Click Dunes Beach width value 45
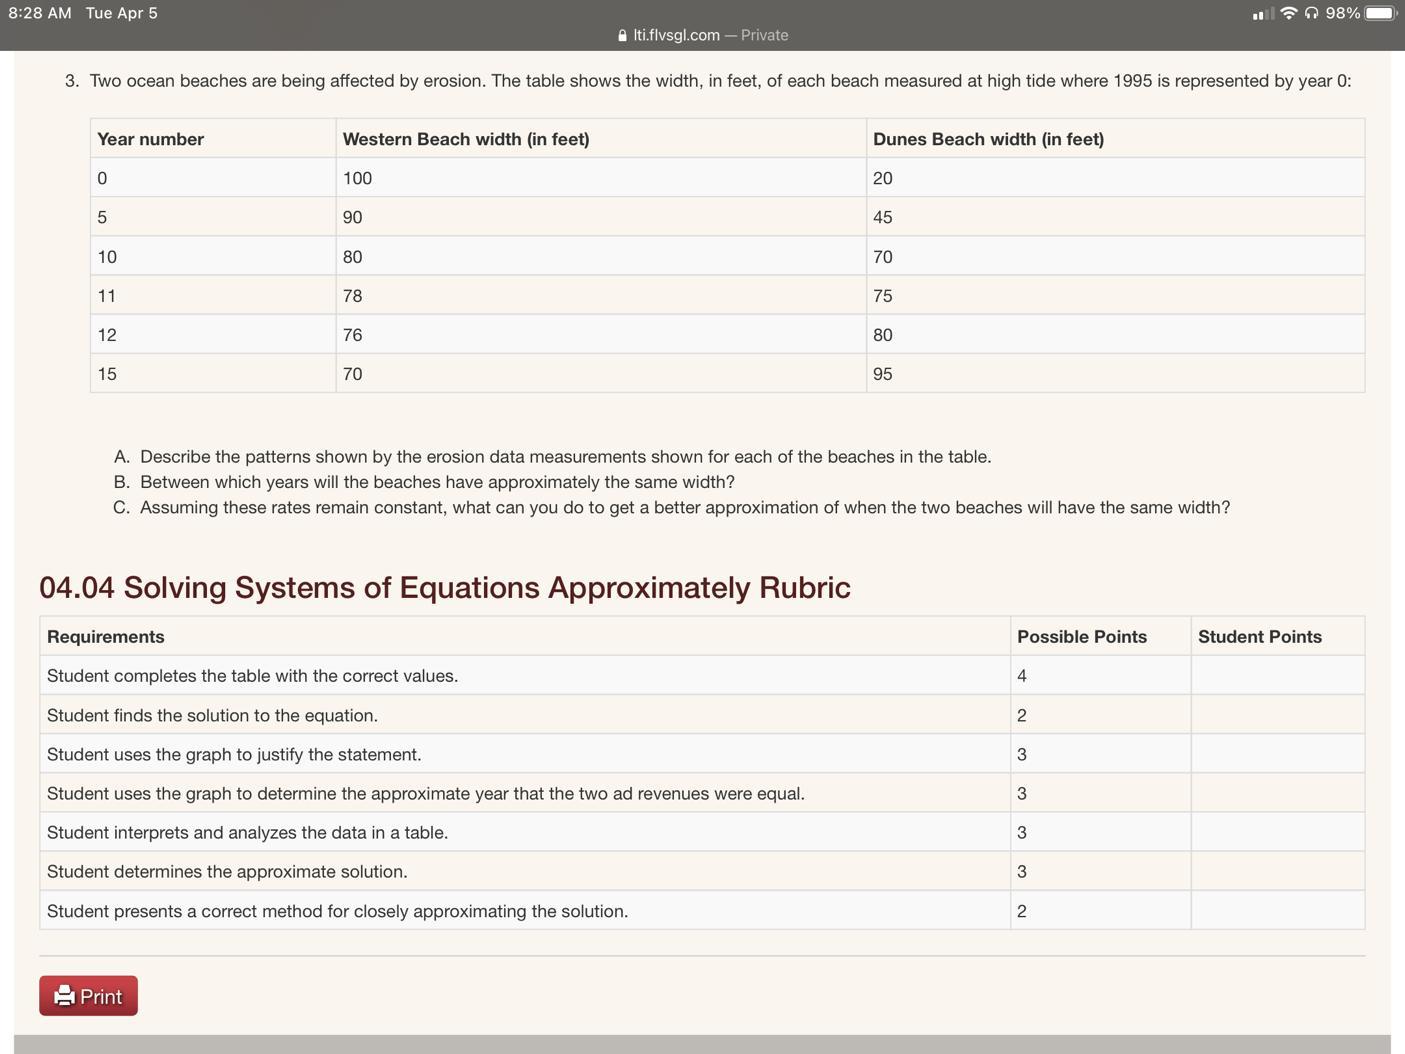This screenshot has height=1054, width=1405. click(x=882, y=217)
